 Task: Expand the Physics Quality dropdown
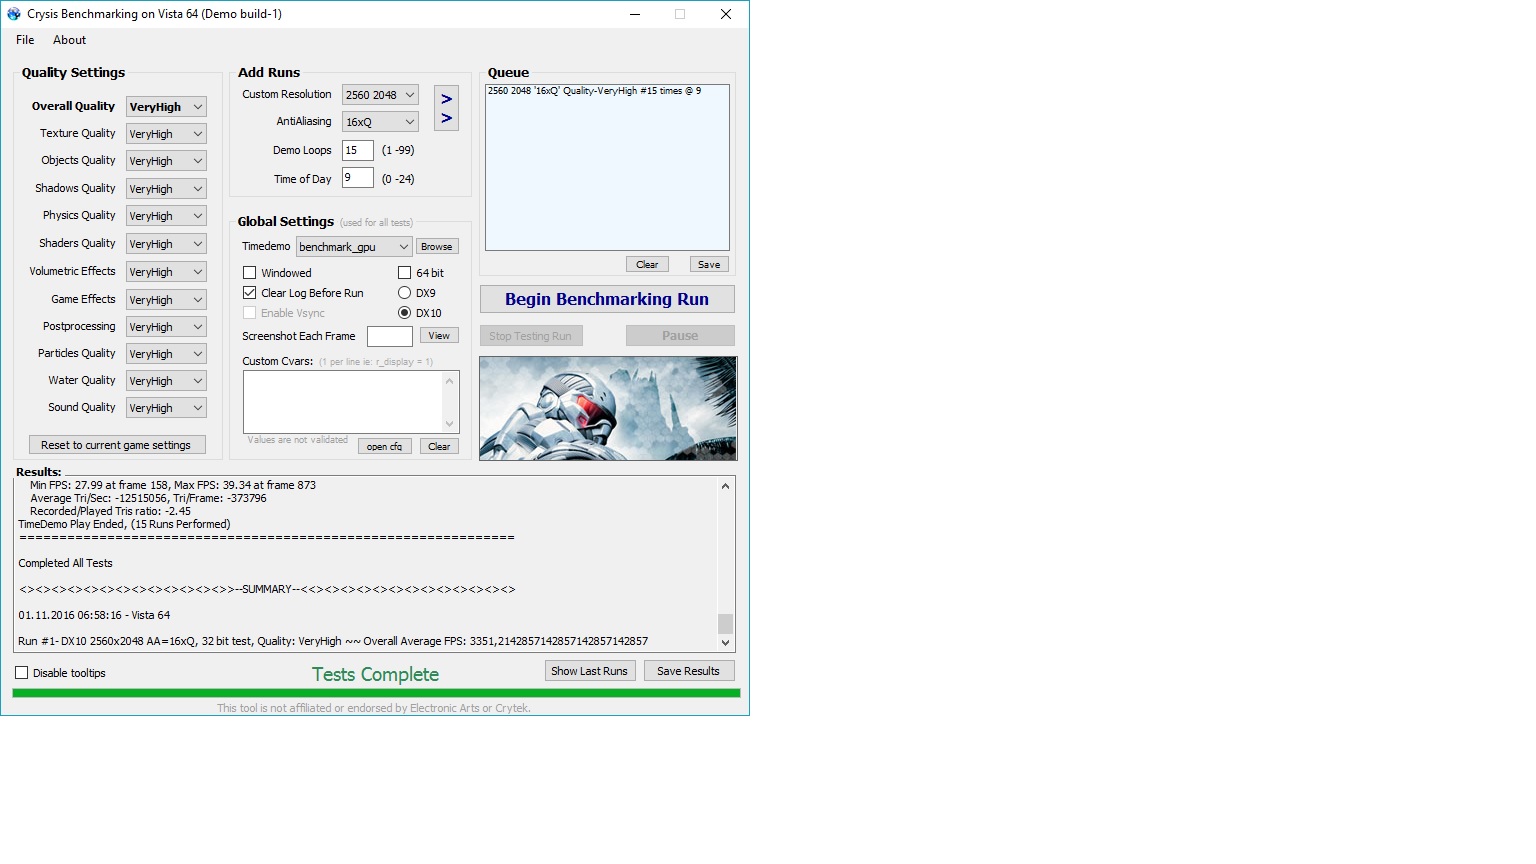coord(166,216)
